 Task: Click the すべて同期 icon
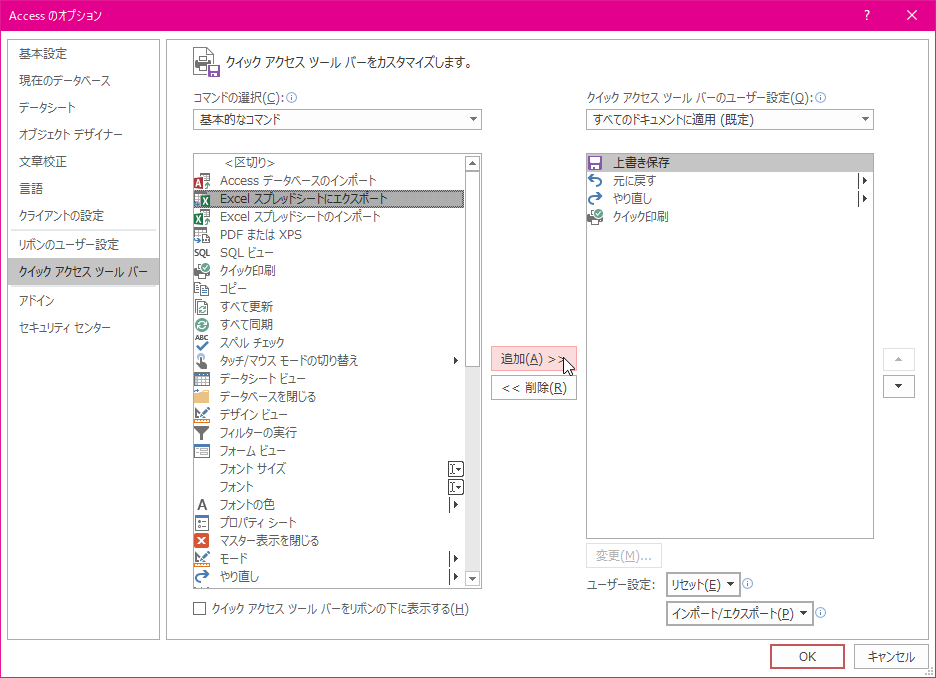click(x=202, y=325)
